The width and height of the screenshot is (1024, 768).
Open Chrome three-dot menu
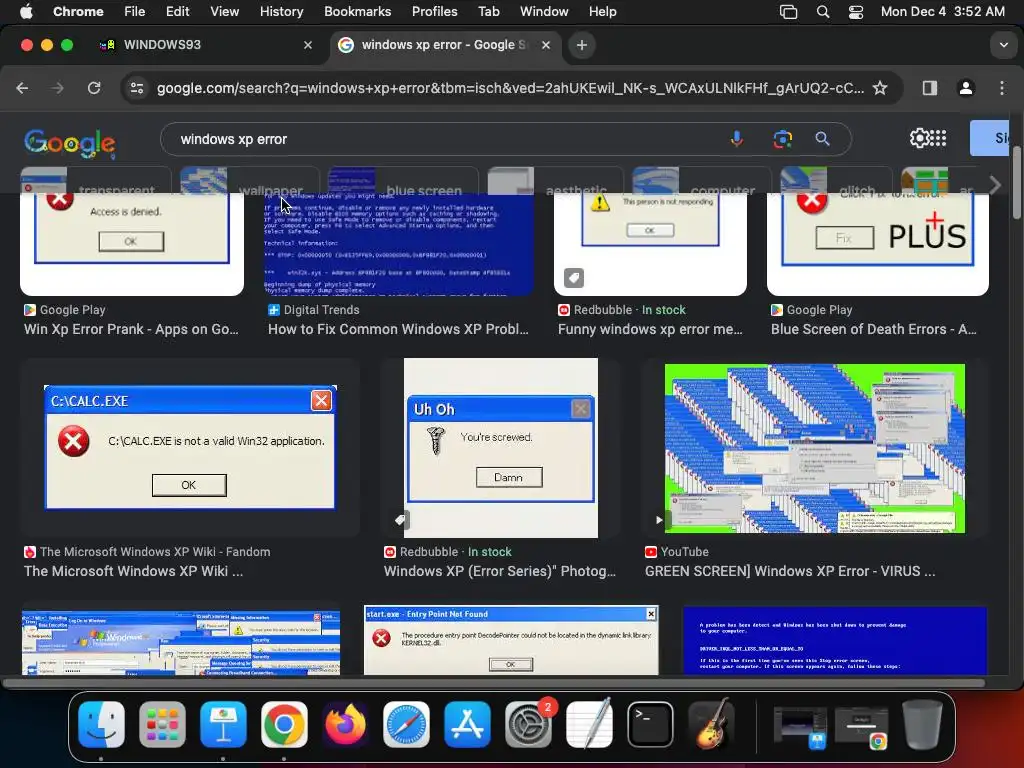1002,88
